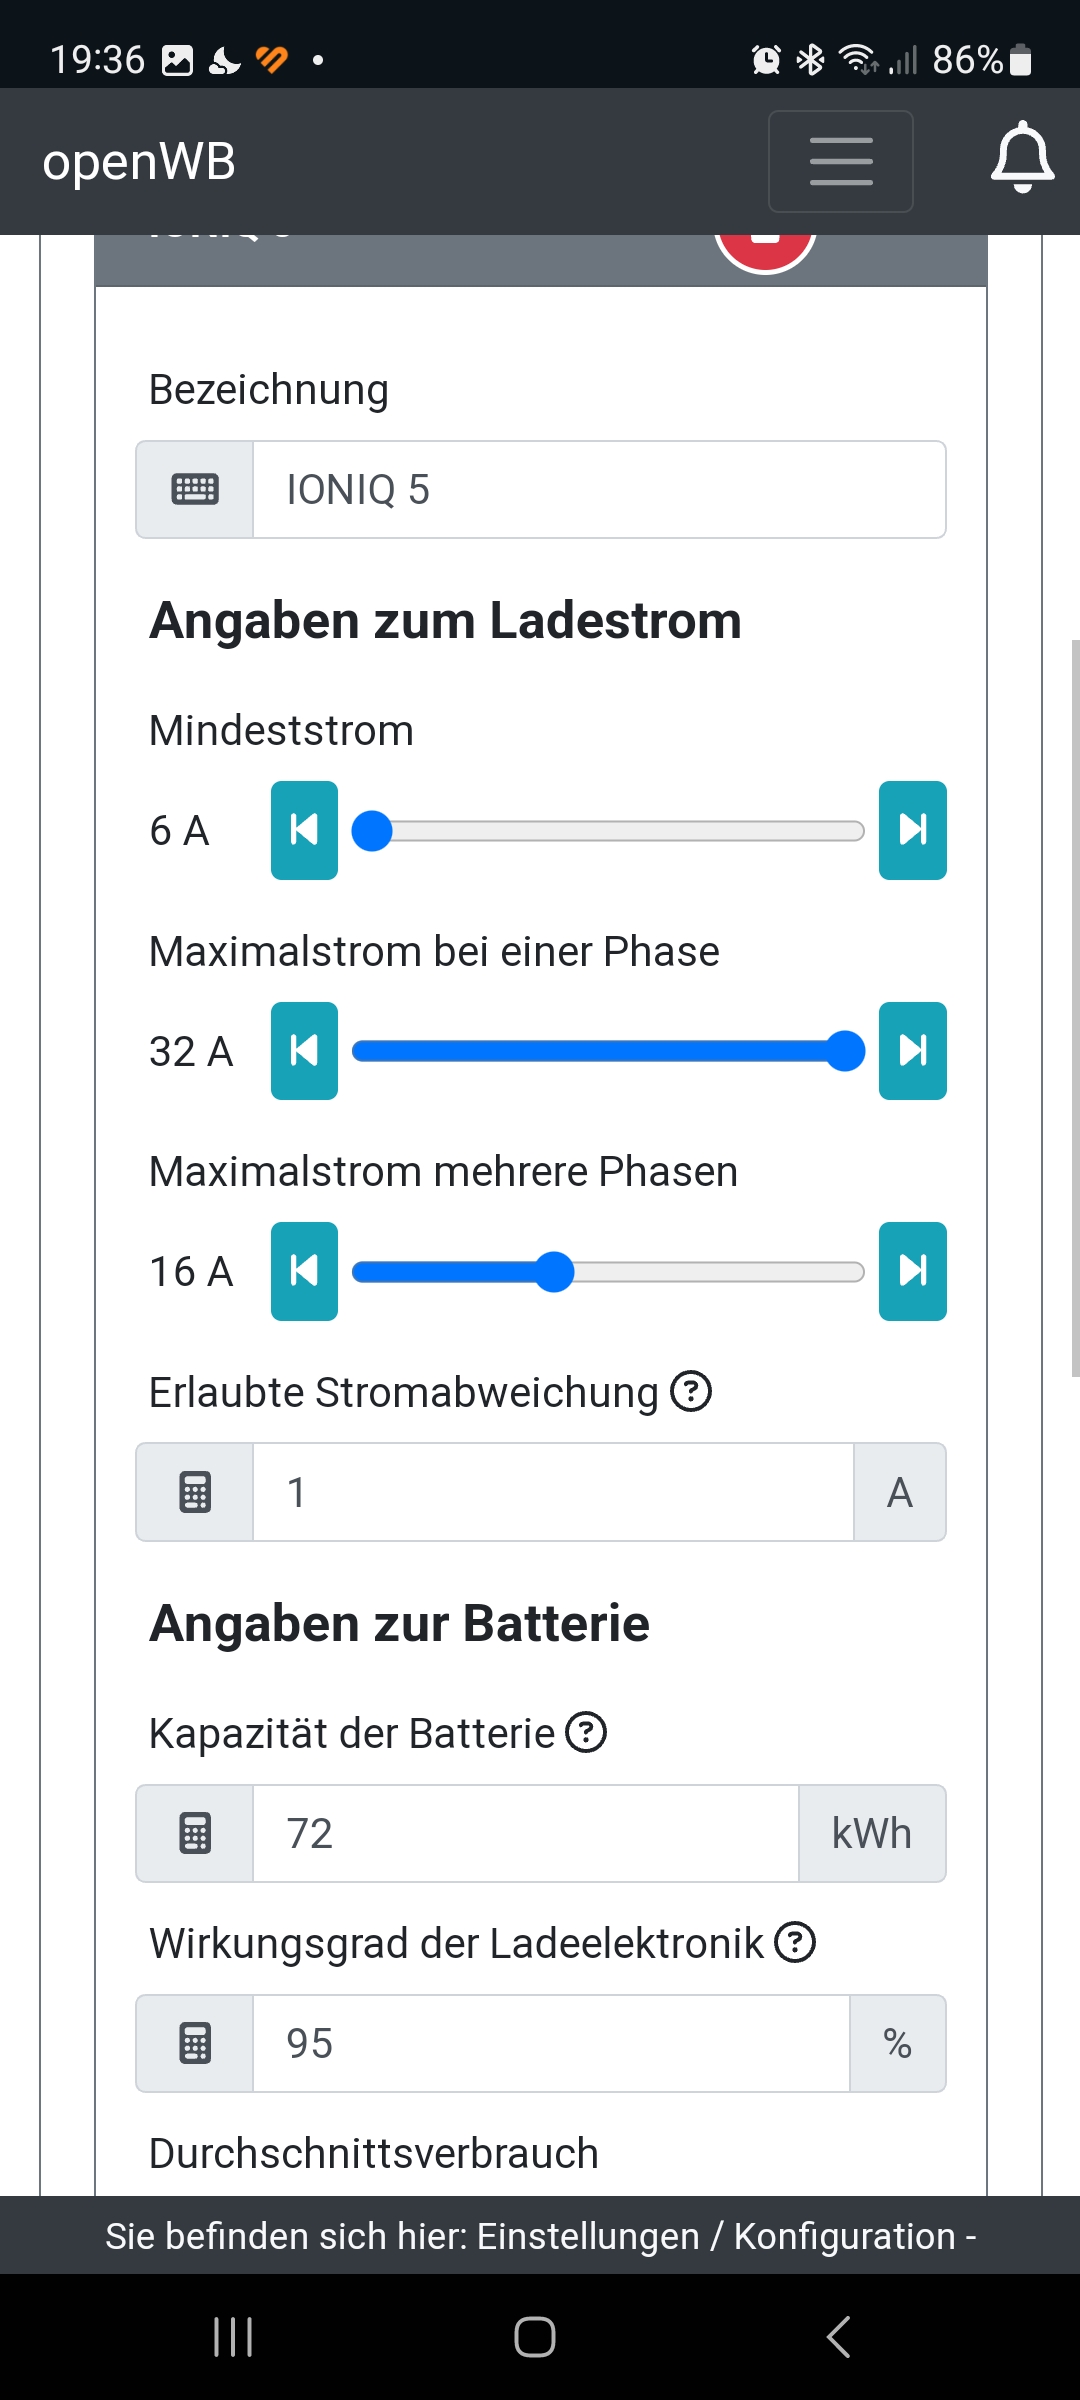Show help for Kapazität der Batterie

point(586,1732)
